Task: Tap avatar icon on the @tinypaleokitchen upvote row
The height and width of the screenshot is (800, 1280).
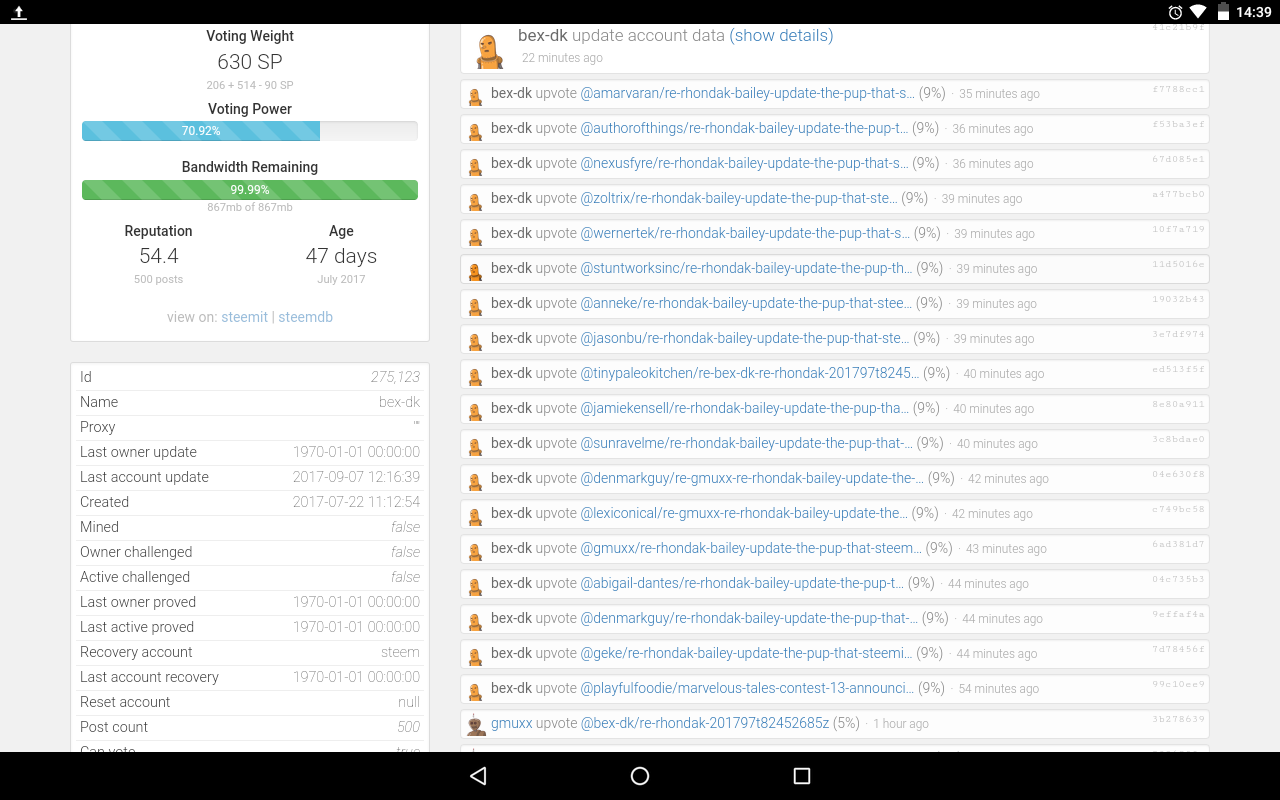Action: [x=476, y=376]
